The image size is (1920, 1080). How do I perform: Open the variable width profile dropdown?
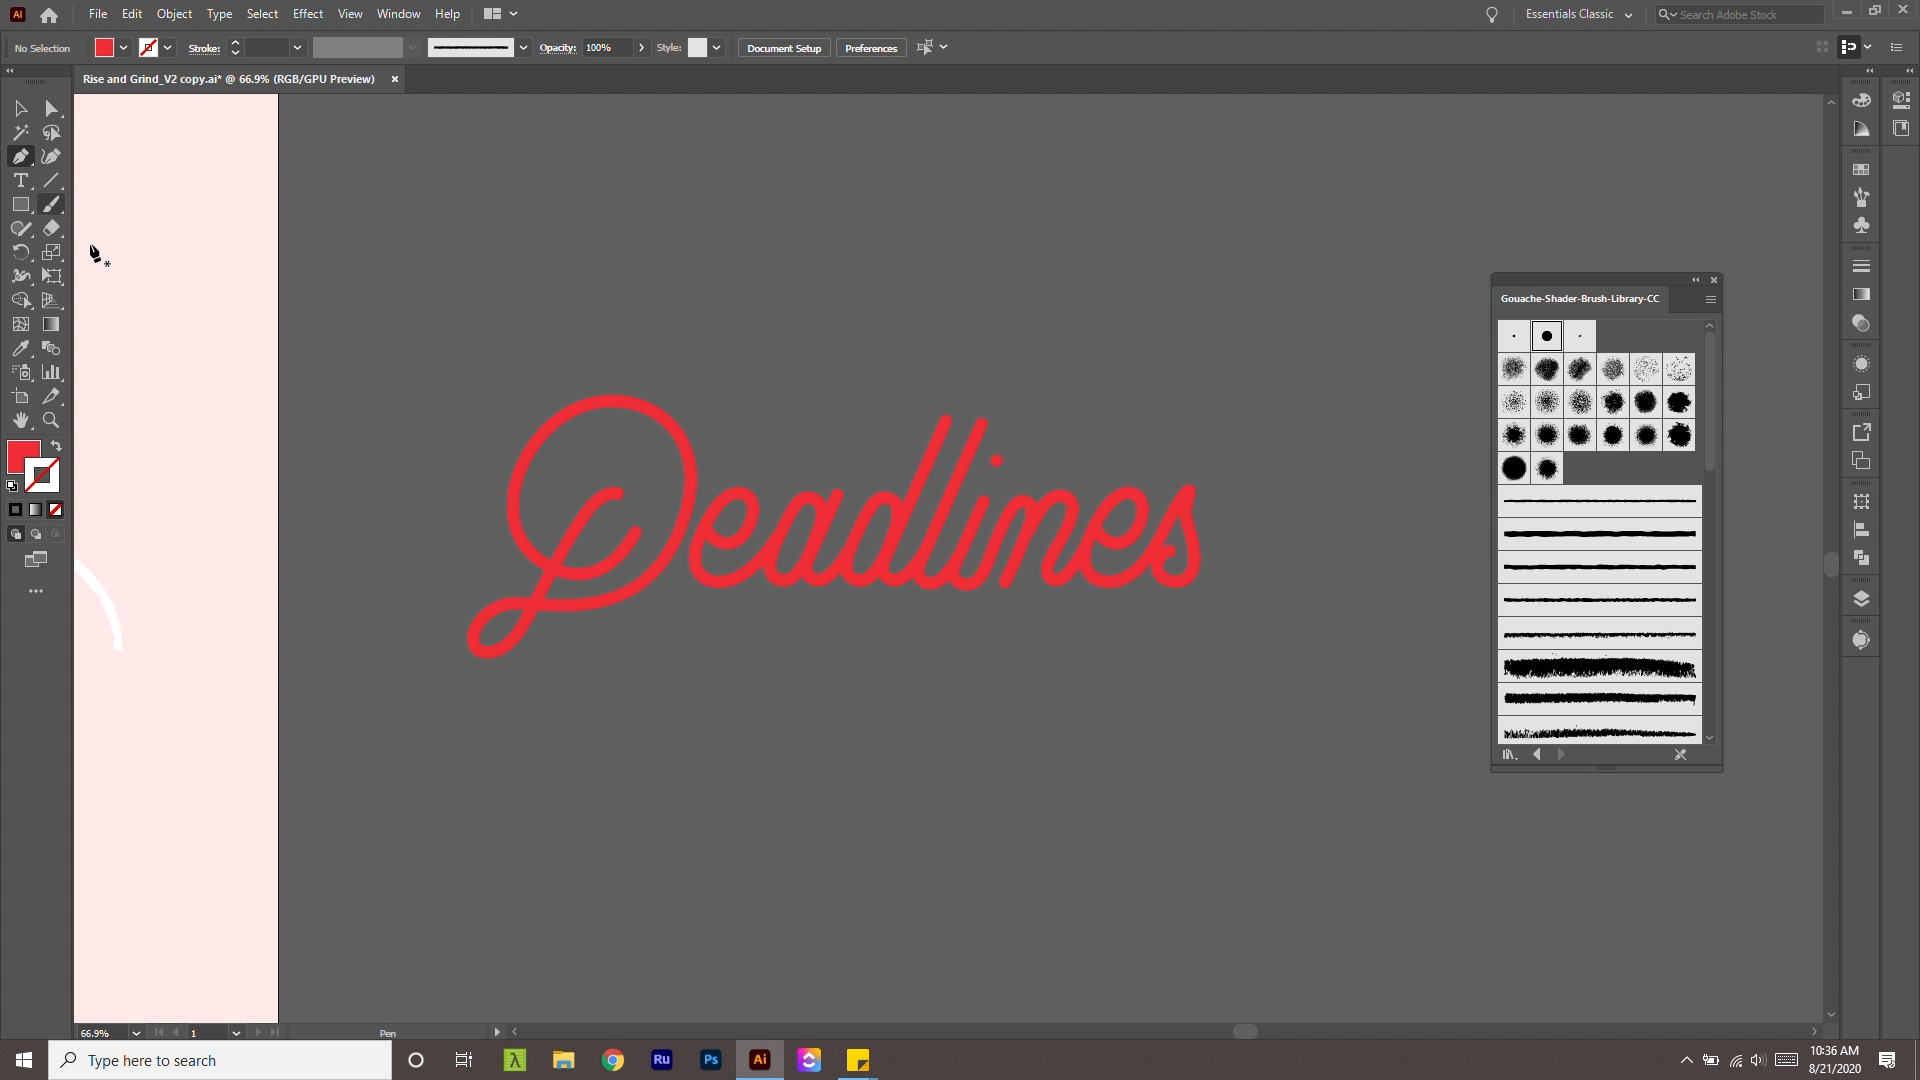point(412,47)
